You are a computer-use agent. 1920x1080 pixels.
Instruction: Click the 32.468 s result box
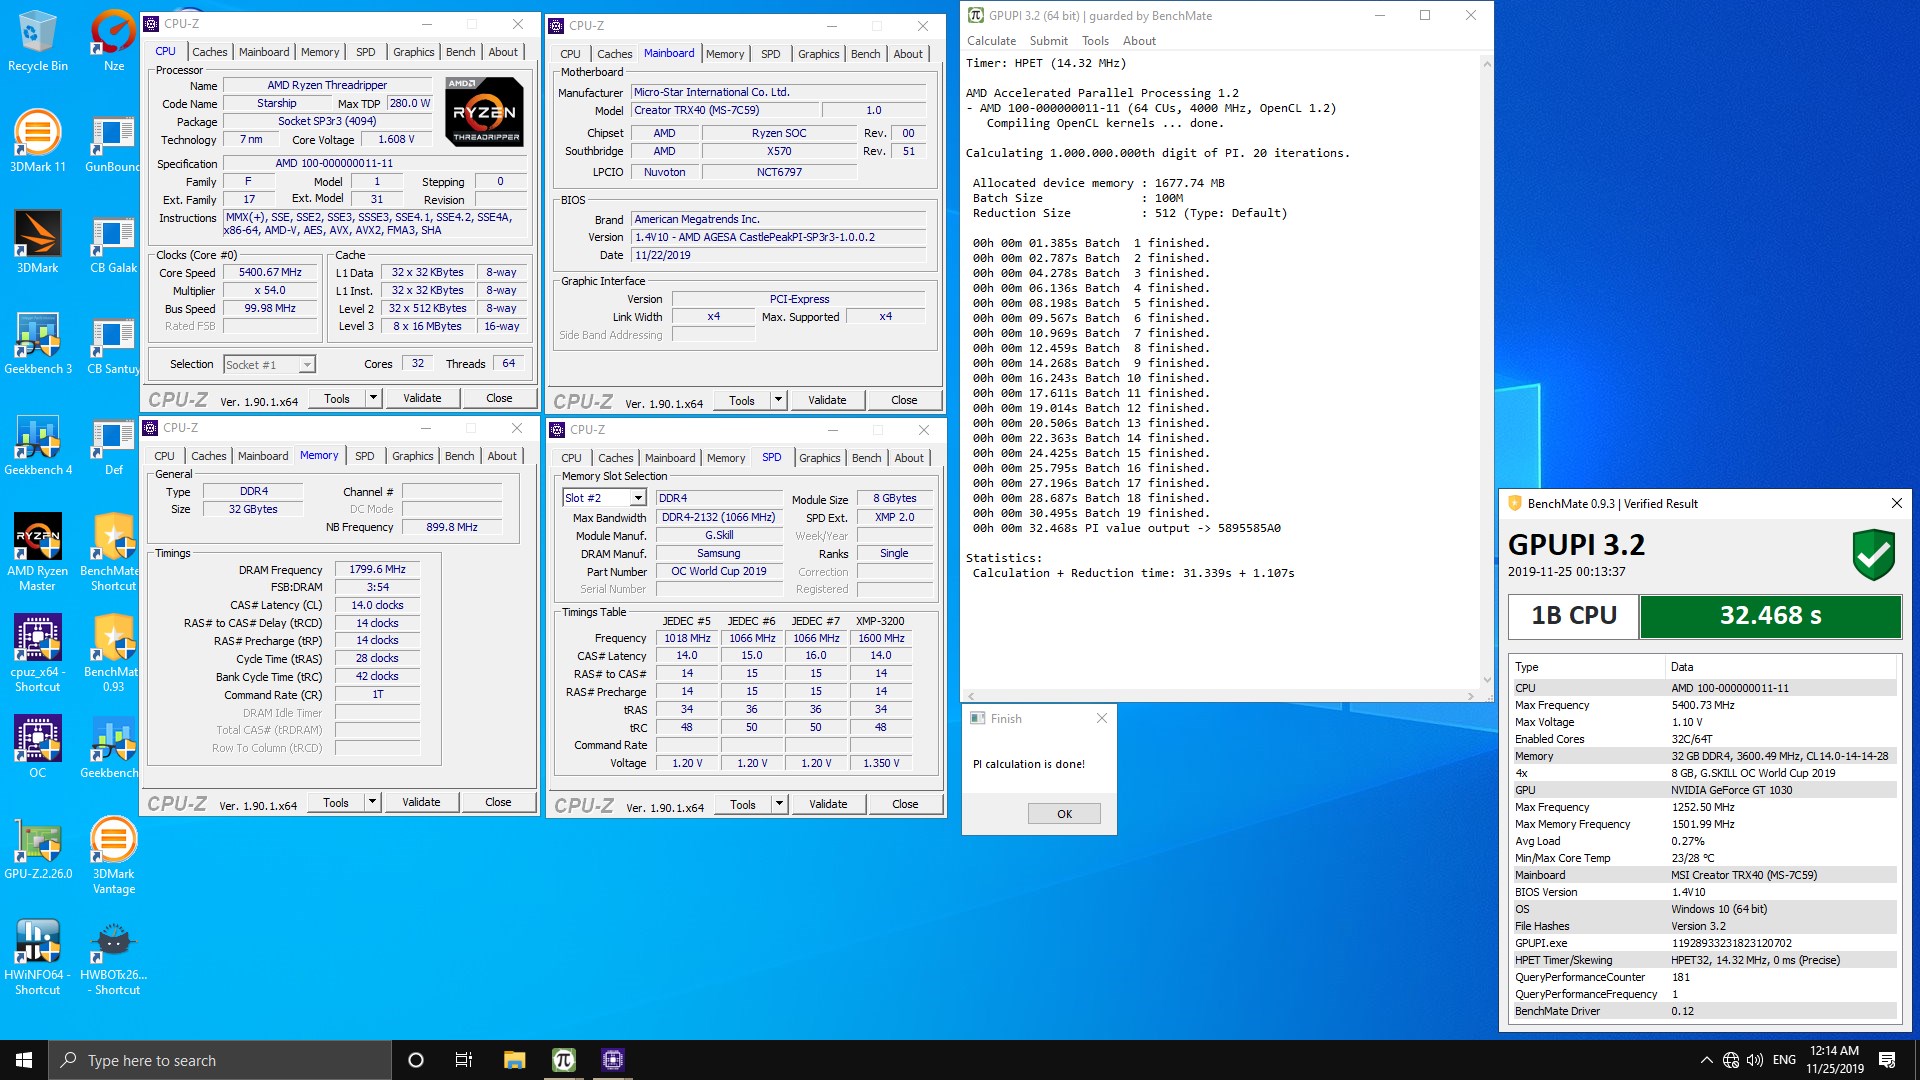(x=1770, y=616)
